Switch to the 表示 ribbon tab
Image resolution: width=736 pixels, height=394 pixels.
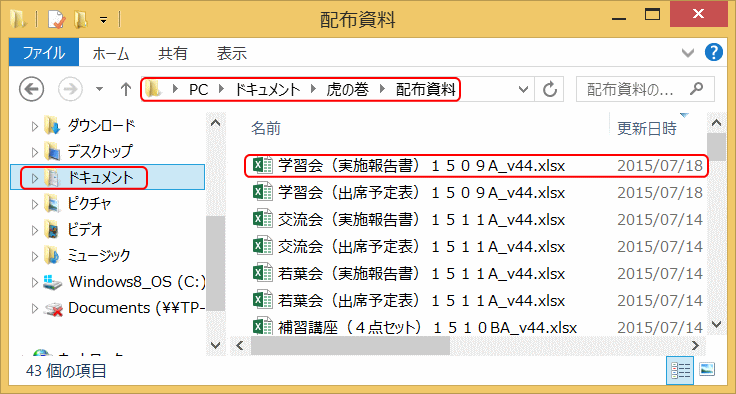[x=231, y=54]
